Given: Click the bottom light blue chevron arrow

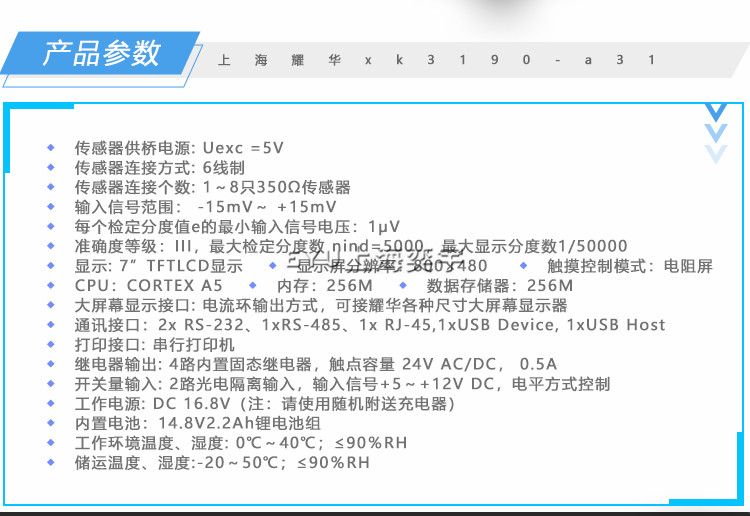Looking at the screenshot, I should [715, 153].
